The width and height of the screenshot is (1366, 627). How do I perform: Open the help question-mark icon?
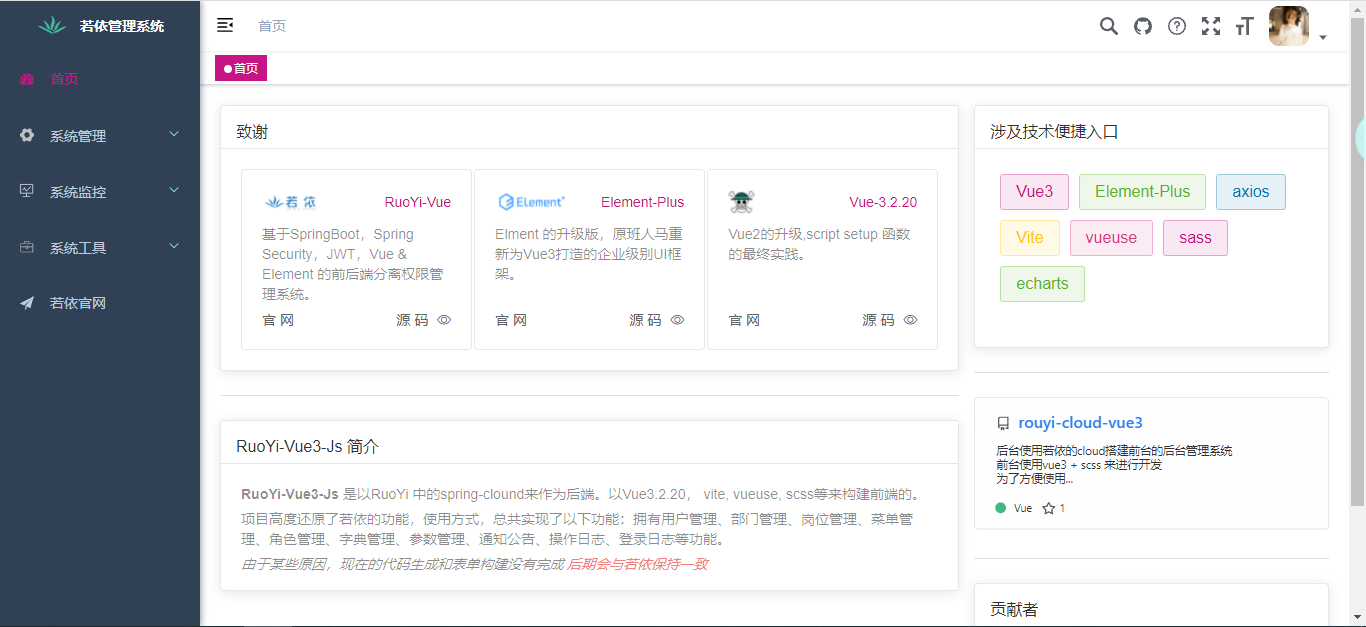1176,26
